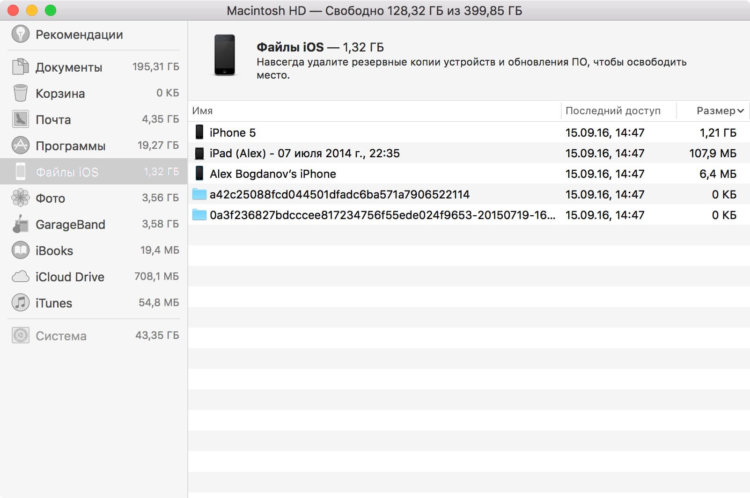Click the iBooks book icon

point(20,250)
